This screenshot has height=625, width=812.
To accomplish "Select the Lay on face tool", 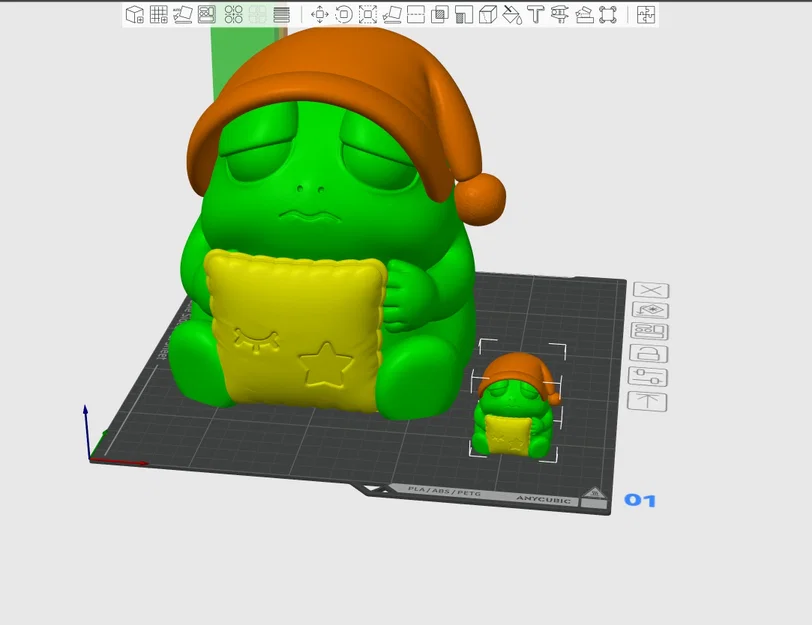I will 392,14.
